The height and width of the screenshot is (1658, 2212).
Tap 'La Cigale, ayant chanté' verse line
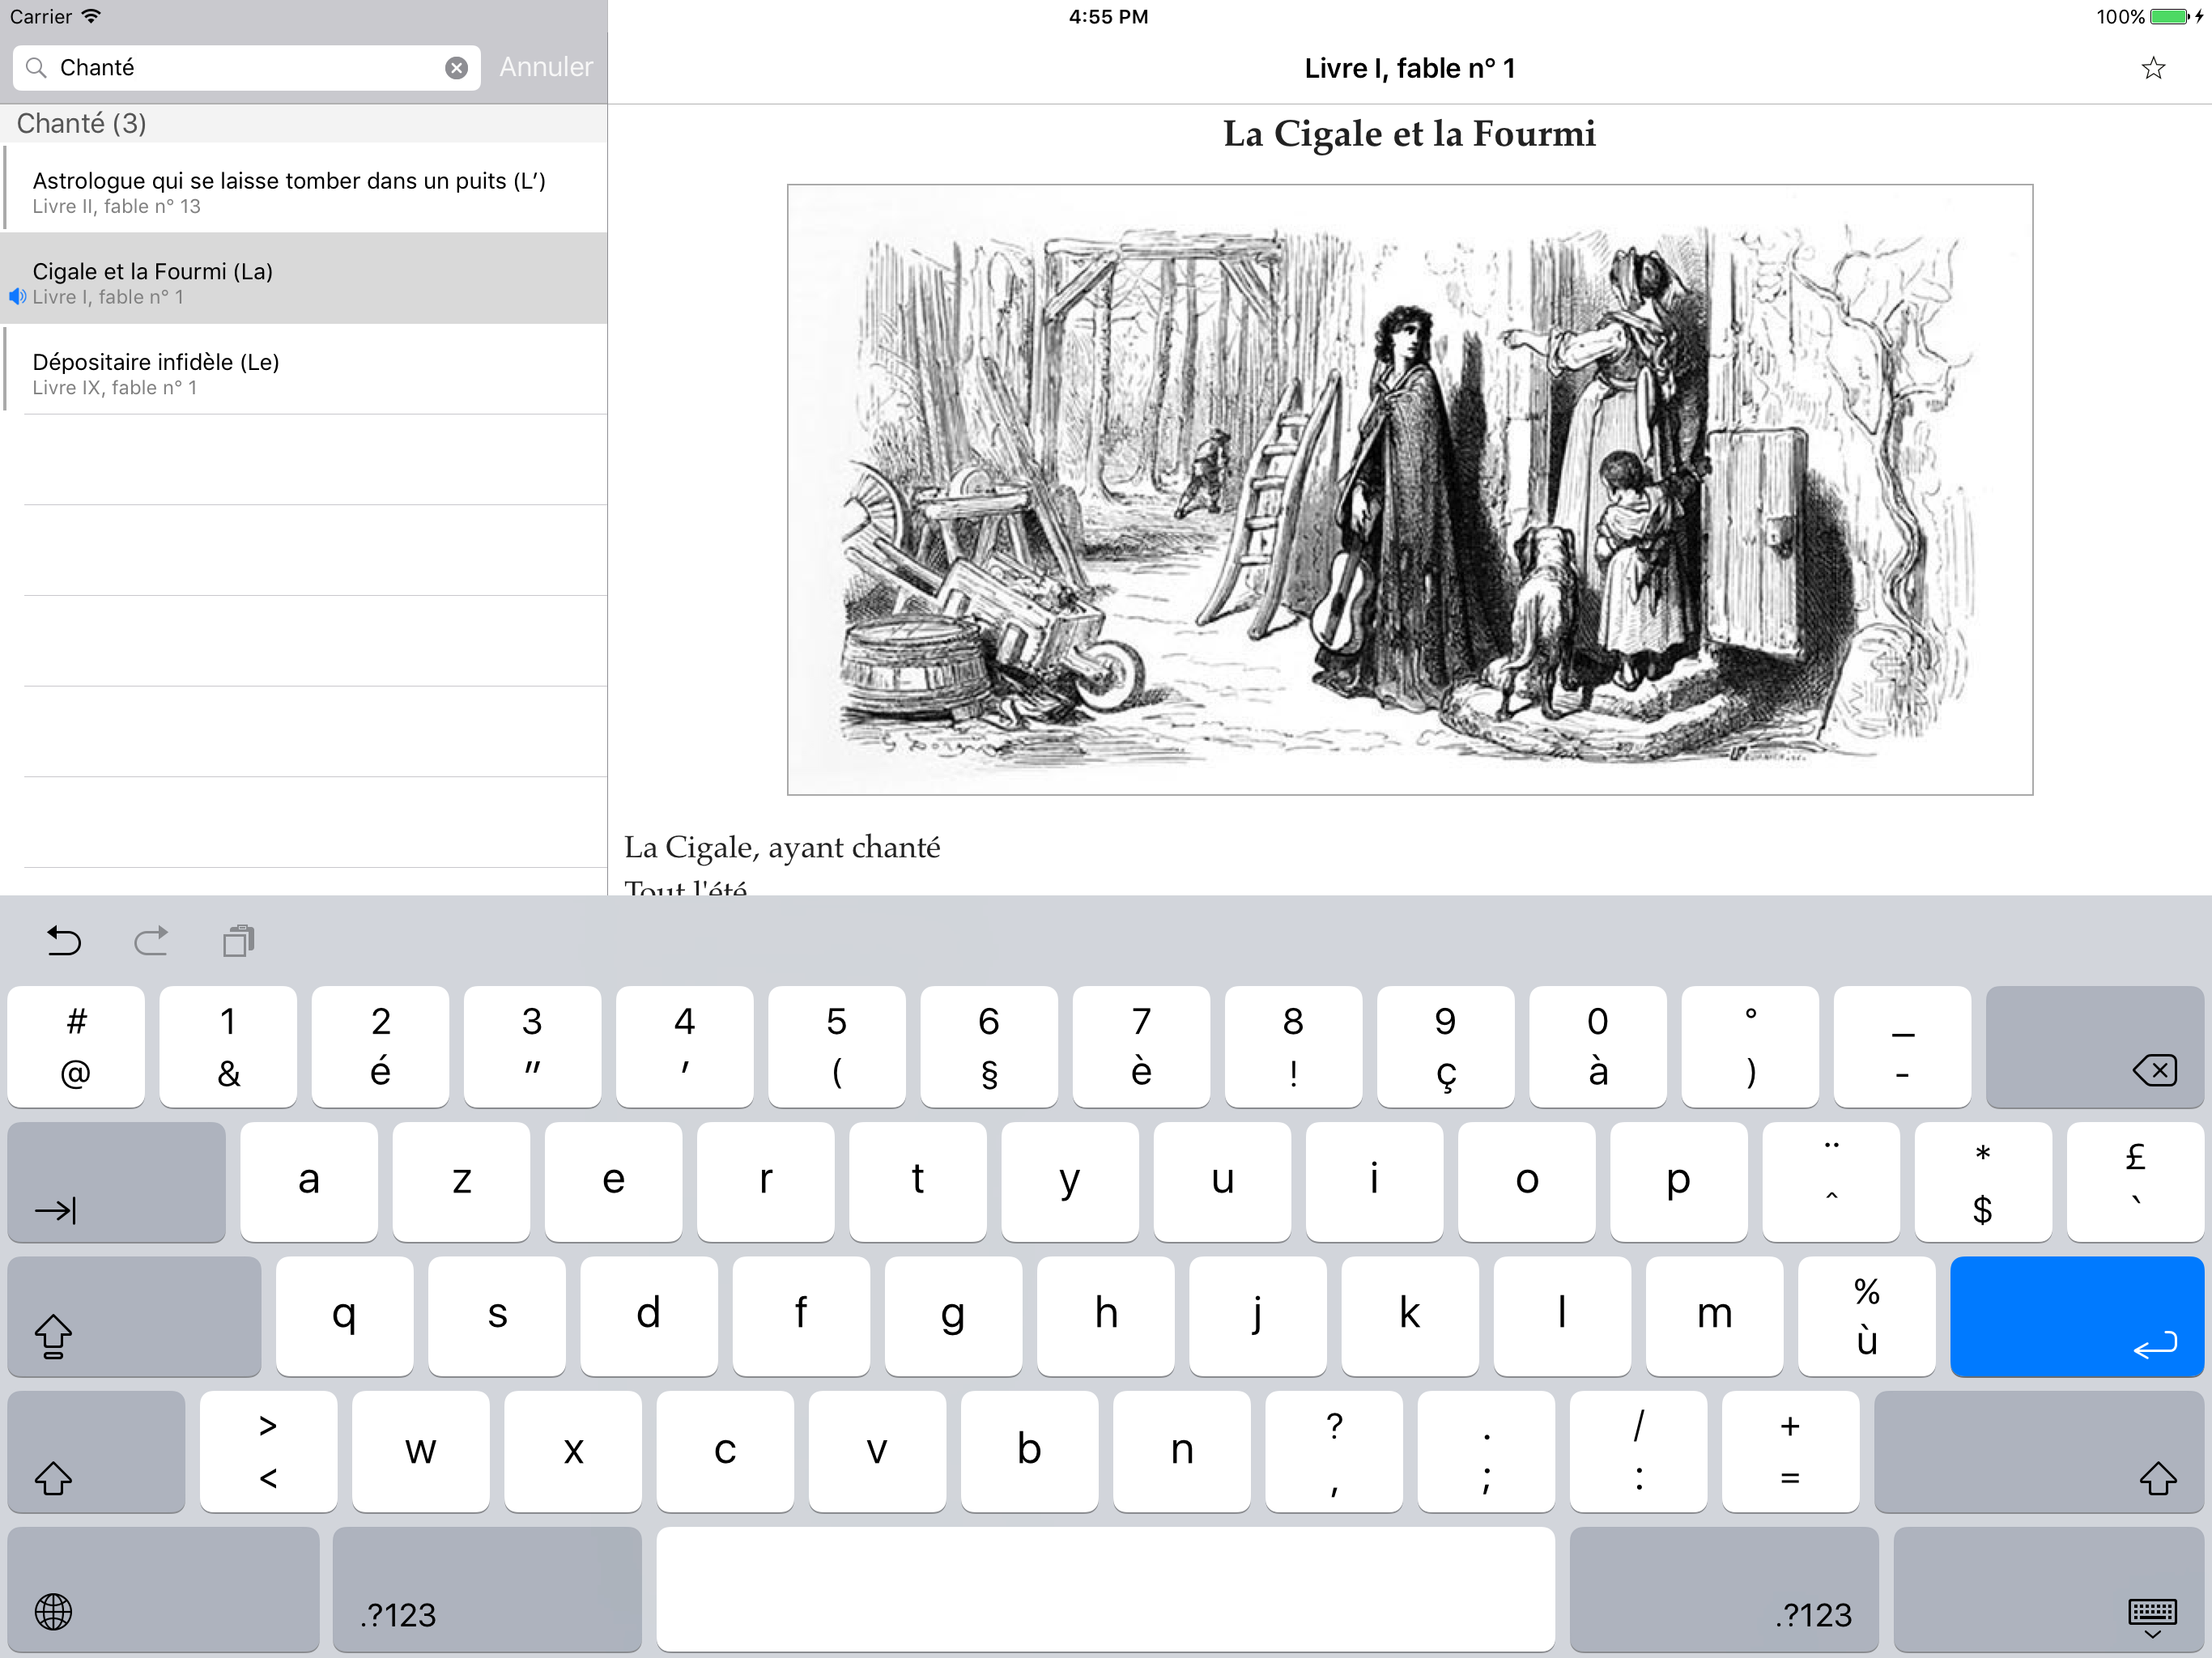[x=782, y=848]
